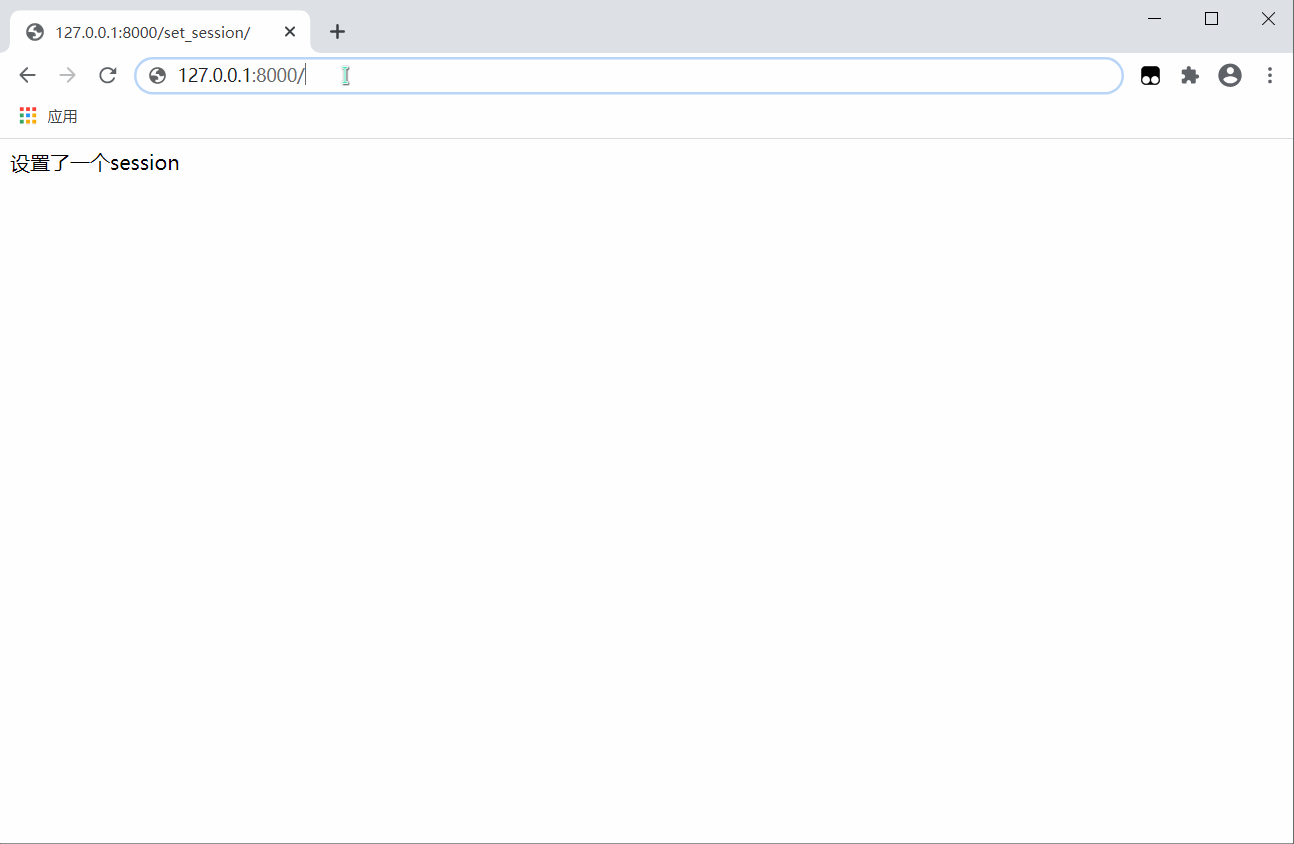Reload the current page
Screen dimensions: 1294x844
[x=108, y=75]
